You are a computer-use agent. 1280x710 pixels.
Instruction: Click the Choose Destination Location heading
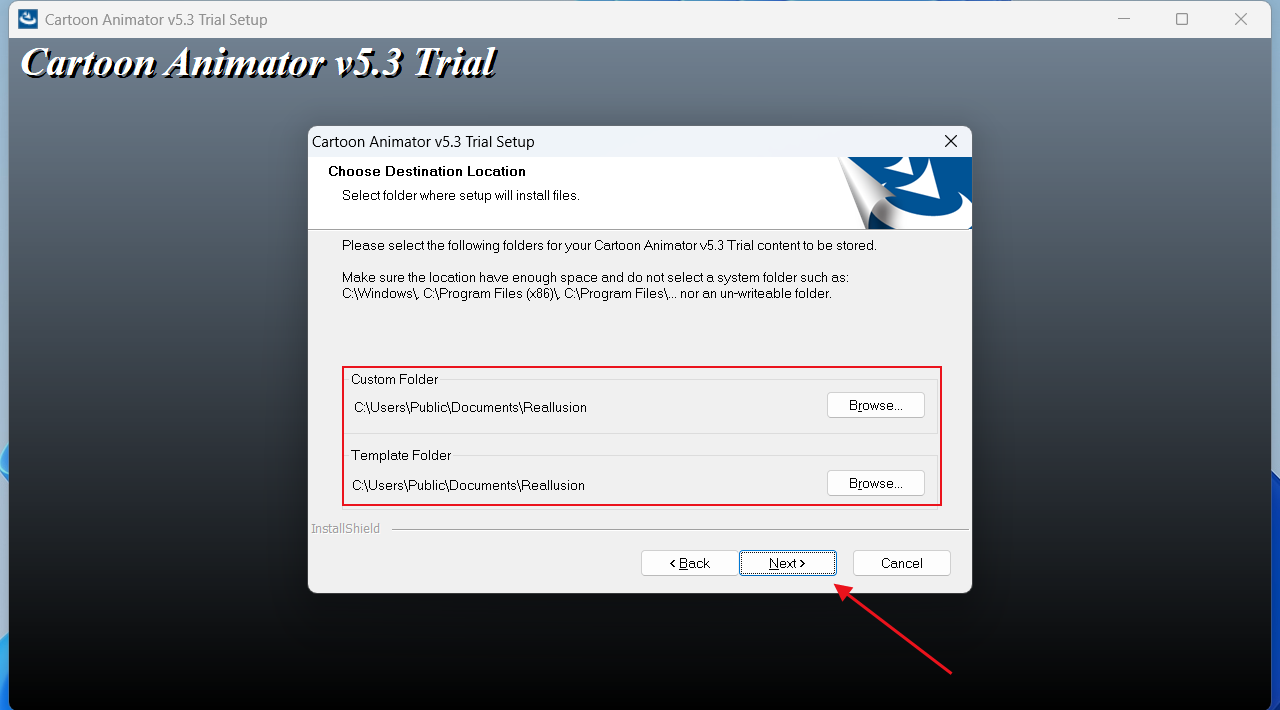click(427, 172)
